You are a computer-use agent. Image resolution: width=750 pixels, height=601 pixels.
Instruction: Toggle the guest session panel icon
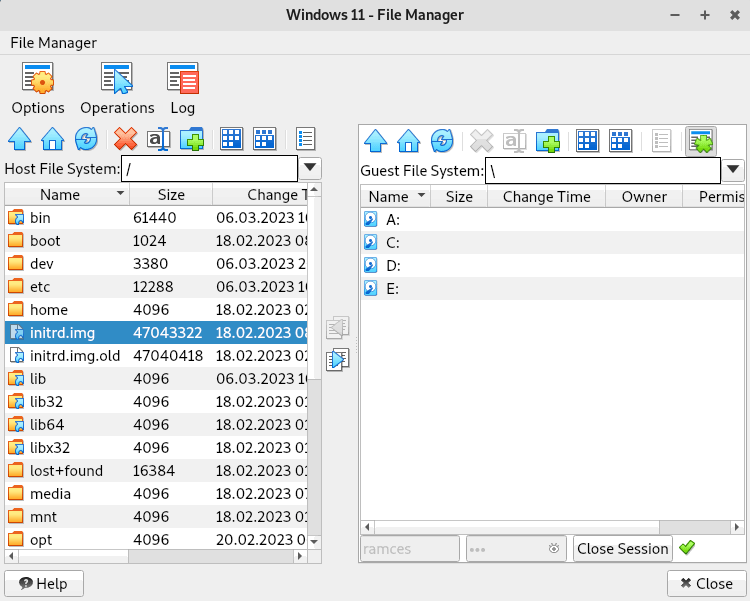[701, 141]
